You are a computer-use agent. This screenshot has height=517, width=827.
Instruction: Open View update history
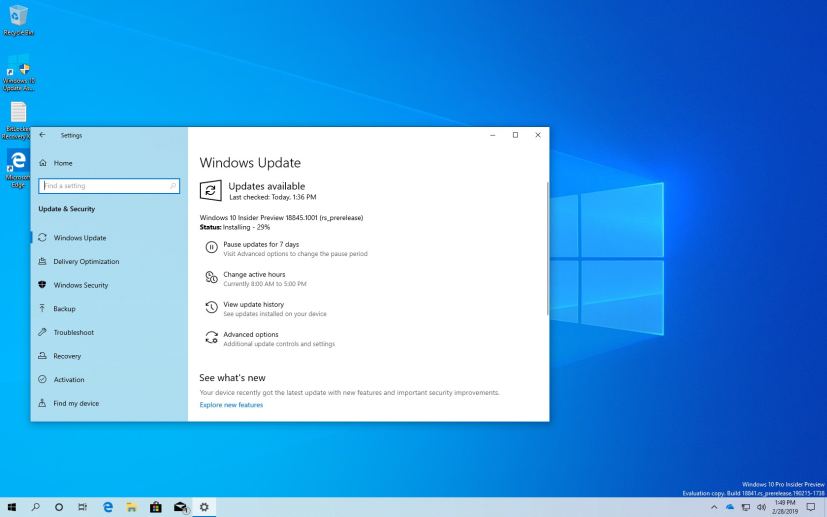pos(254,304)
